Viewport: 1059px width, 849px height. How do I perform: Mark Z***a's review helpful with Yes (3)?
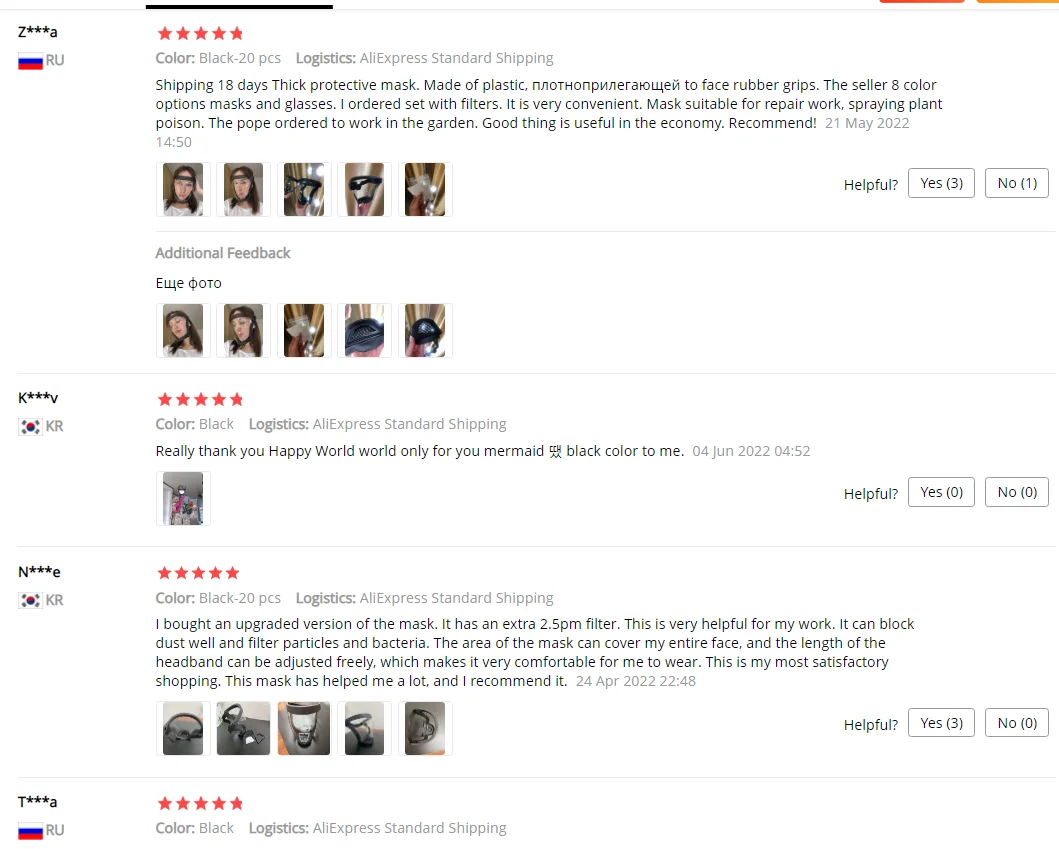coord(941,183)
